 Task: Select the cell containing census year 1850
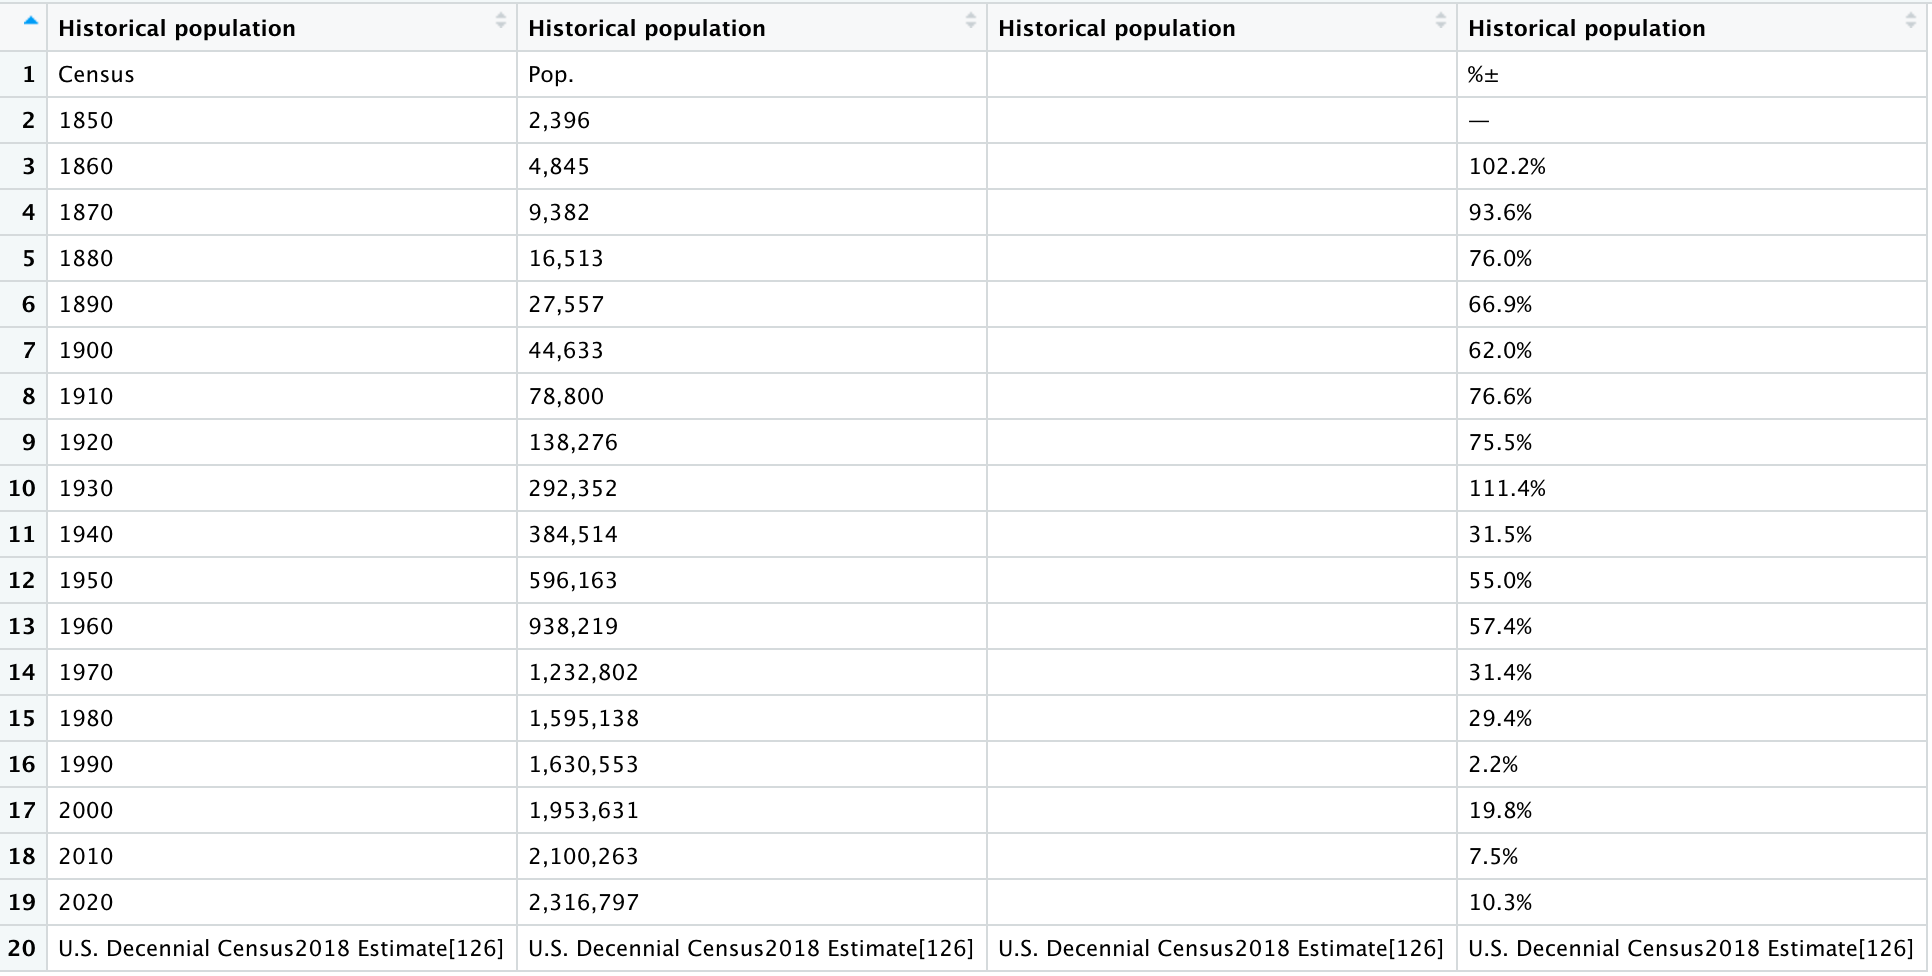pyautogui.click(x=86, y=121)
